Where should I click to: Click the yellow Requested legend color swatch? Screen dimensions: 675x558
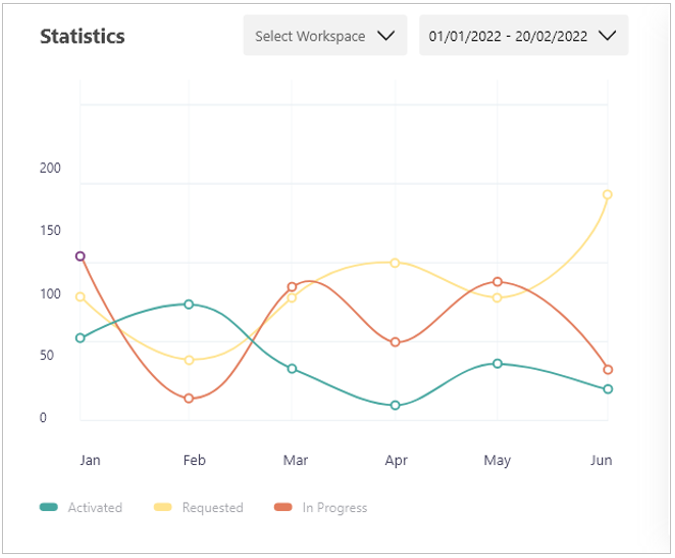(162, 508)
